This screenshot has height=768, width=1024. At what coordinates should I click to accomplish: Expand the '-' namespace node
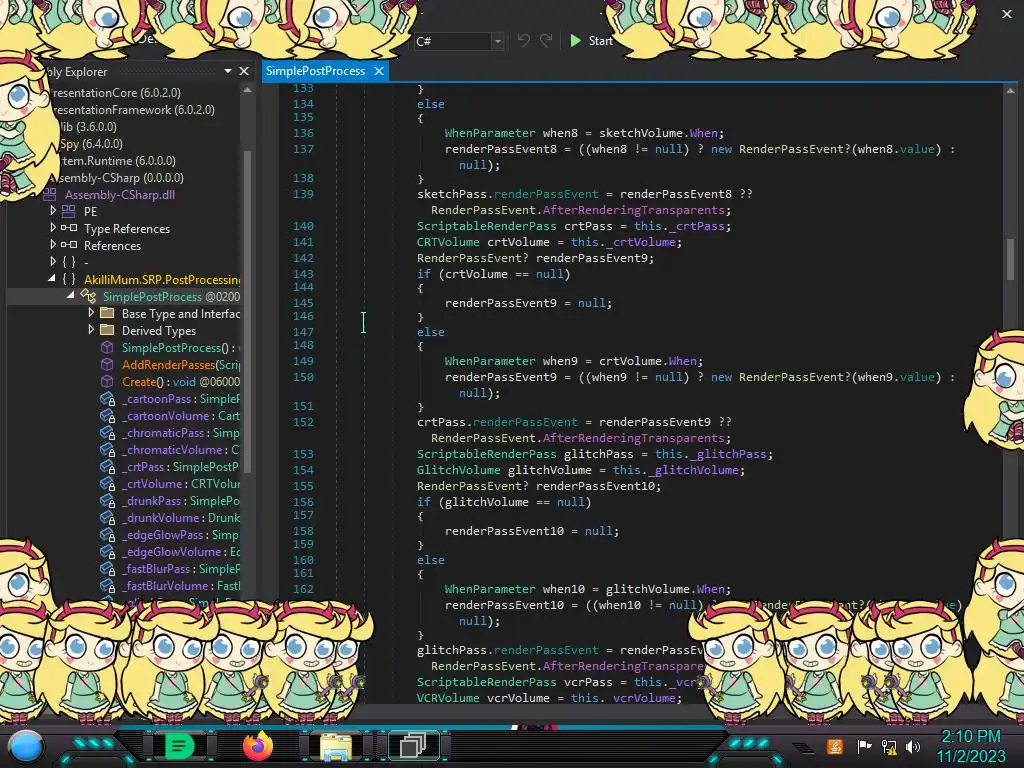pyautogui.click(x=53, y=261)
